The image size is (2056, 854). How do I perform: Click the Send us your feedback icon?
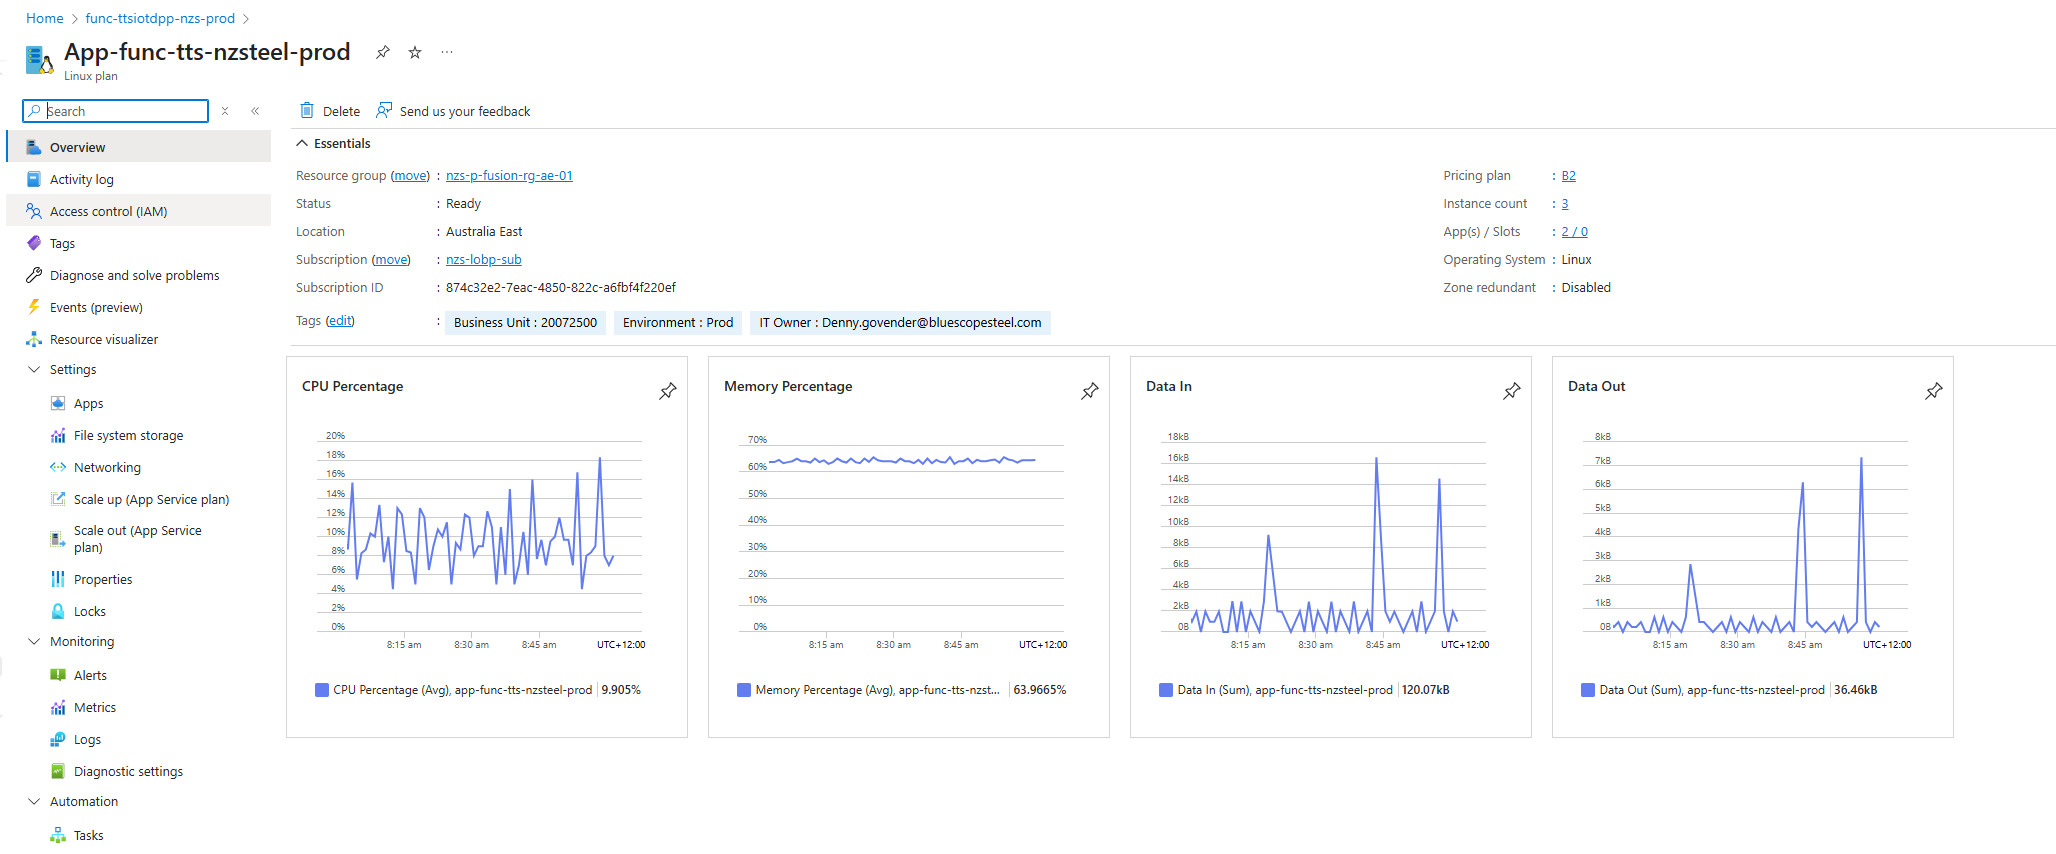(x=384, y=111)
